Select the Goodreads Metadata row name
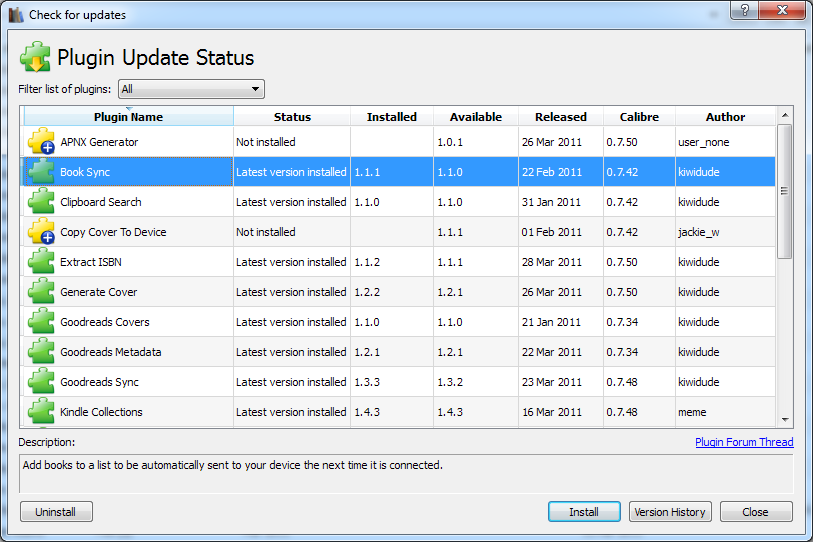This screenshot has height=542, width=813. tap(110, 353)
